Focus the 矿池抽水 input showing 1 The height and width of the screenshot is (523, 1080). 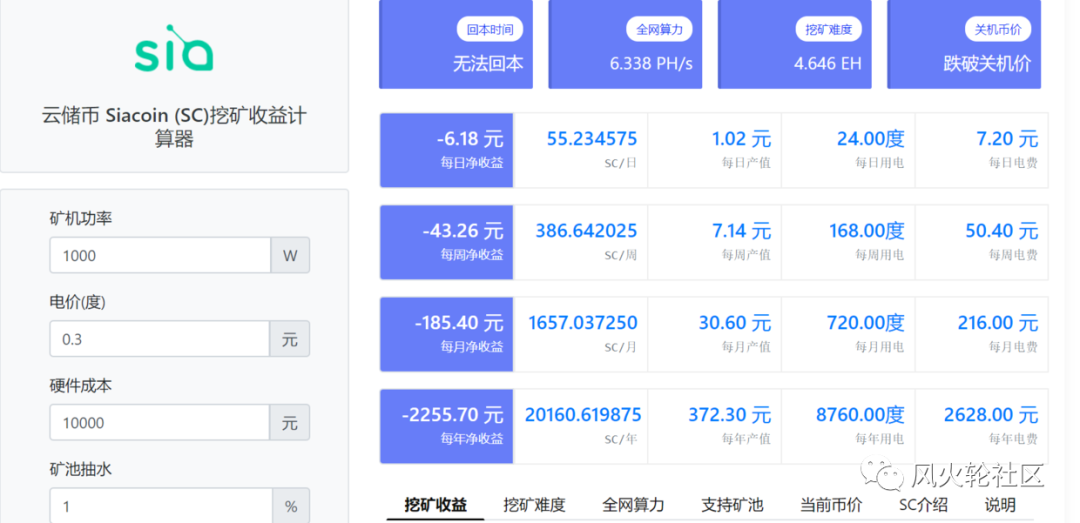[161, 506]
